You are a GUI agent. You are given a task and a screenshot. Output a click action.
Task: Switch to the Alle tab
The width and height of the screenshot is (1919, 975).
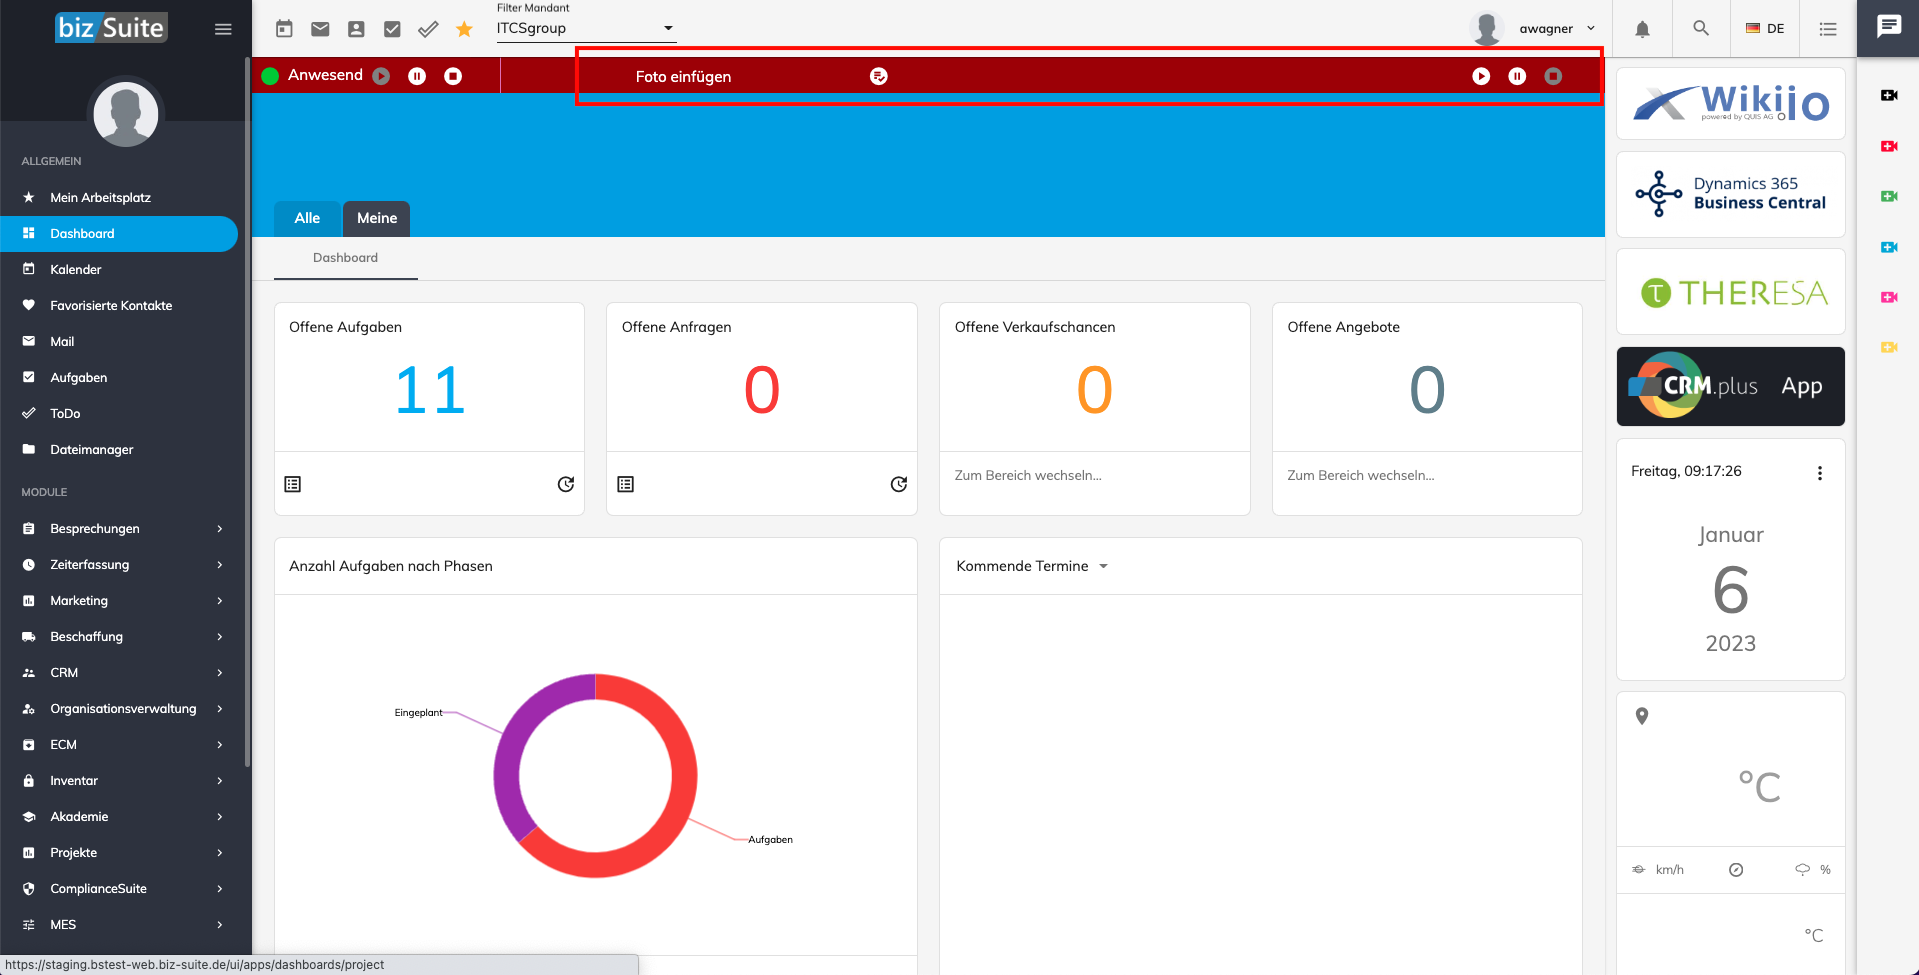pyautogui.click(x=307, y=218)
